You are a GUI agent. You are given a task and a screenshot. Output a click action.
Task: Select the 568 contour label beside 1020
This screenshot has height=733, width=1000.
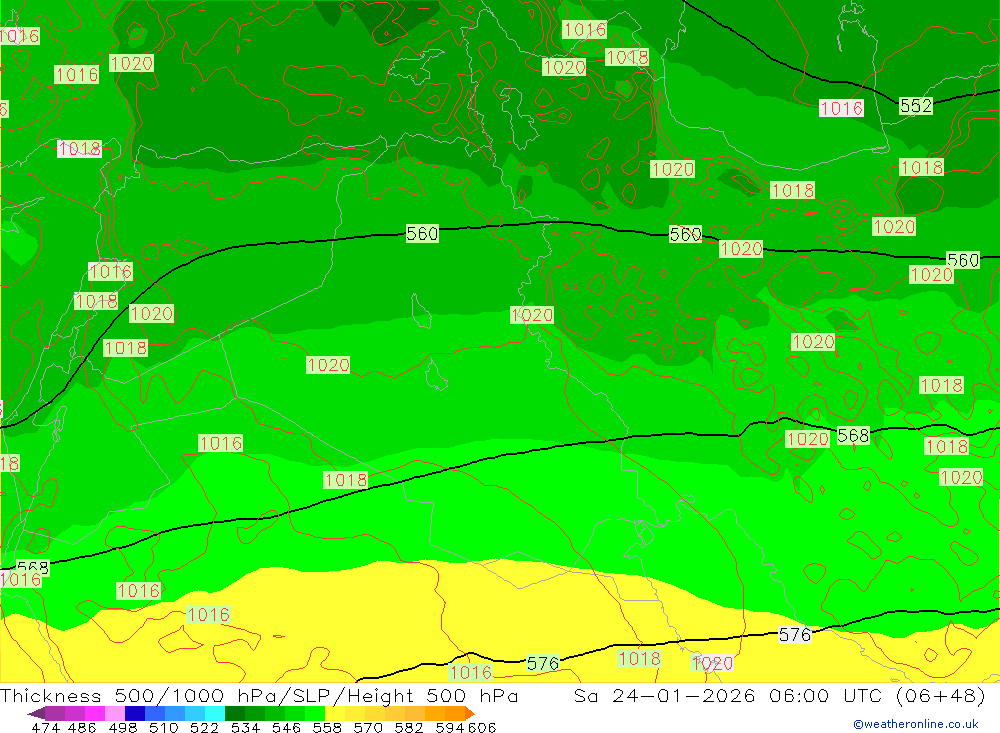tap(853, 436)
